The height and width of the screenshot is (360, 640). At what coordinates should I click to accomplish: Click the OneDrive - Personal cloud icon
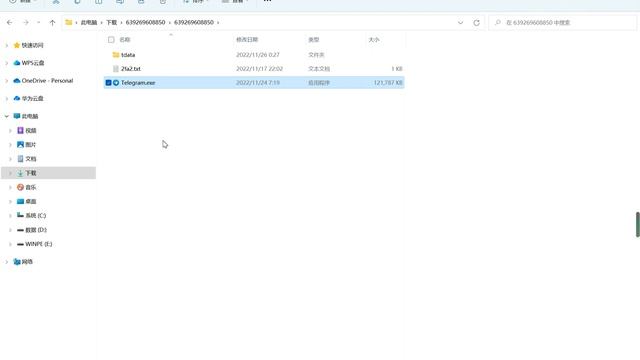click(x=17, y=81)
